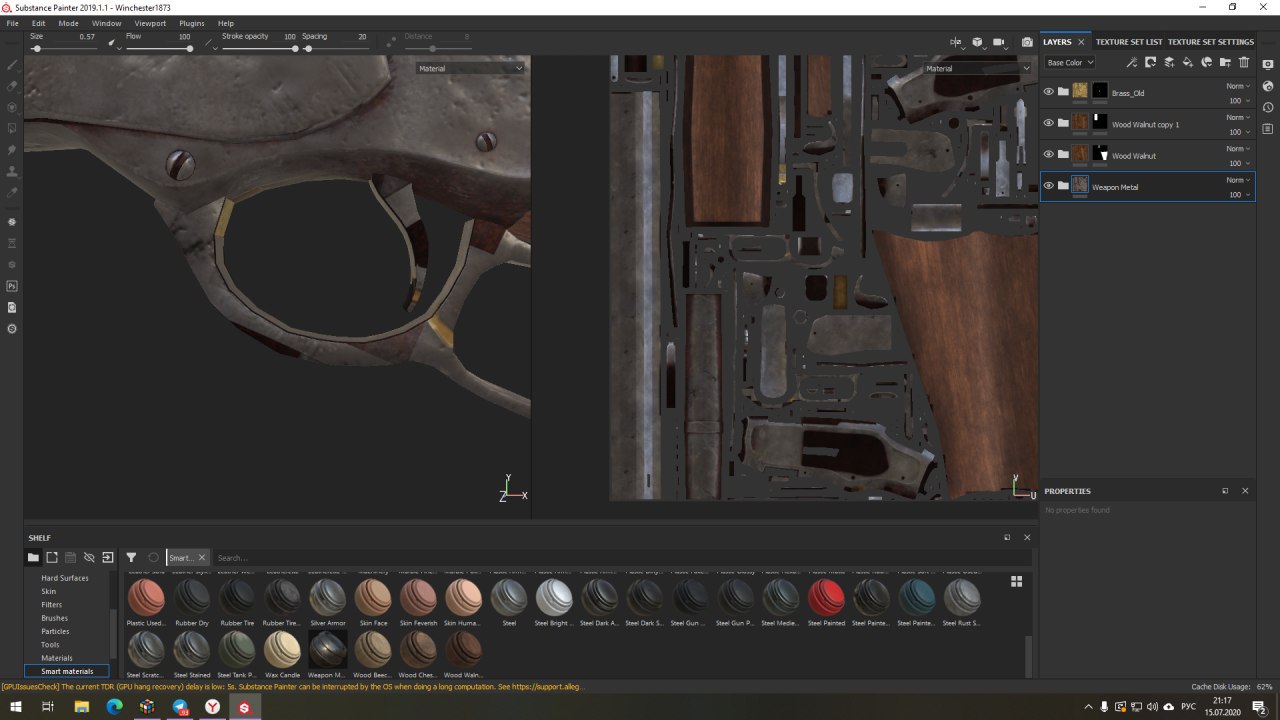Switch to the Texture Set Settings tab
1280x720 pixels.
[x=1211, y=42]
